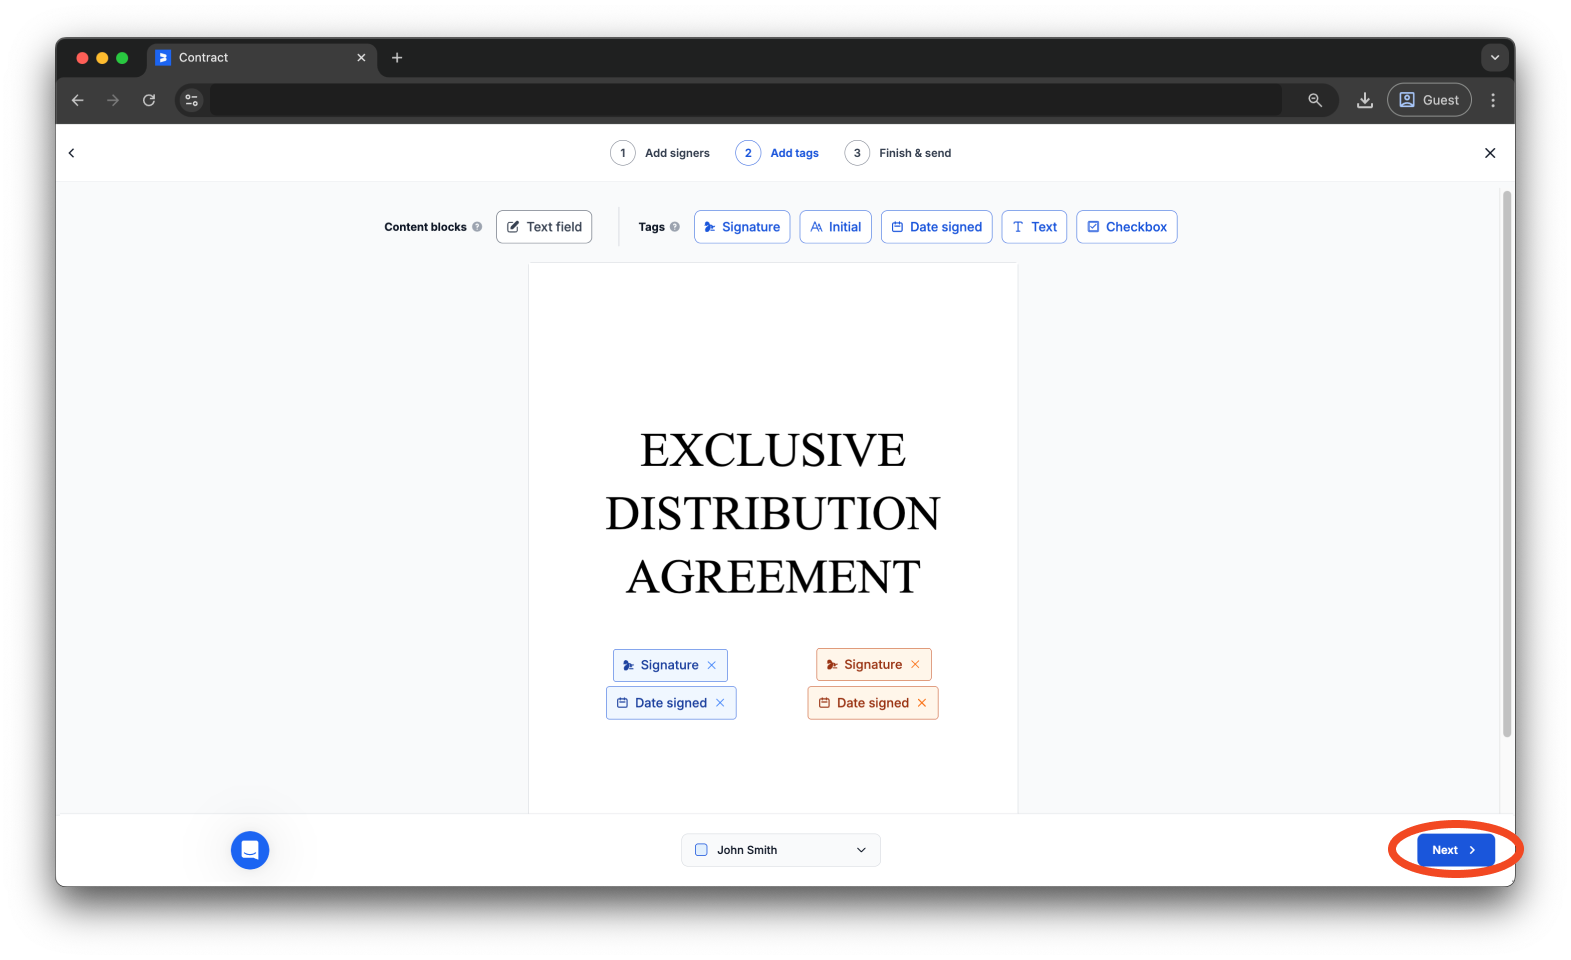
Task: Click browser forward arrow
Action: [113, 100]
